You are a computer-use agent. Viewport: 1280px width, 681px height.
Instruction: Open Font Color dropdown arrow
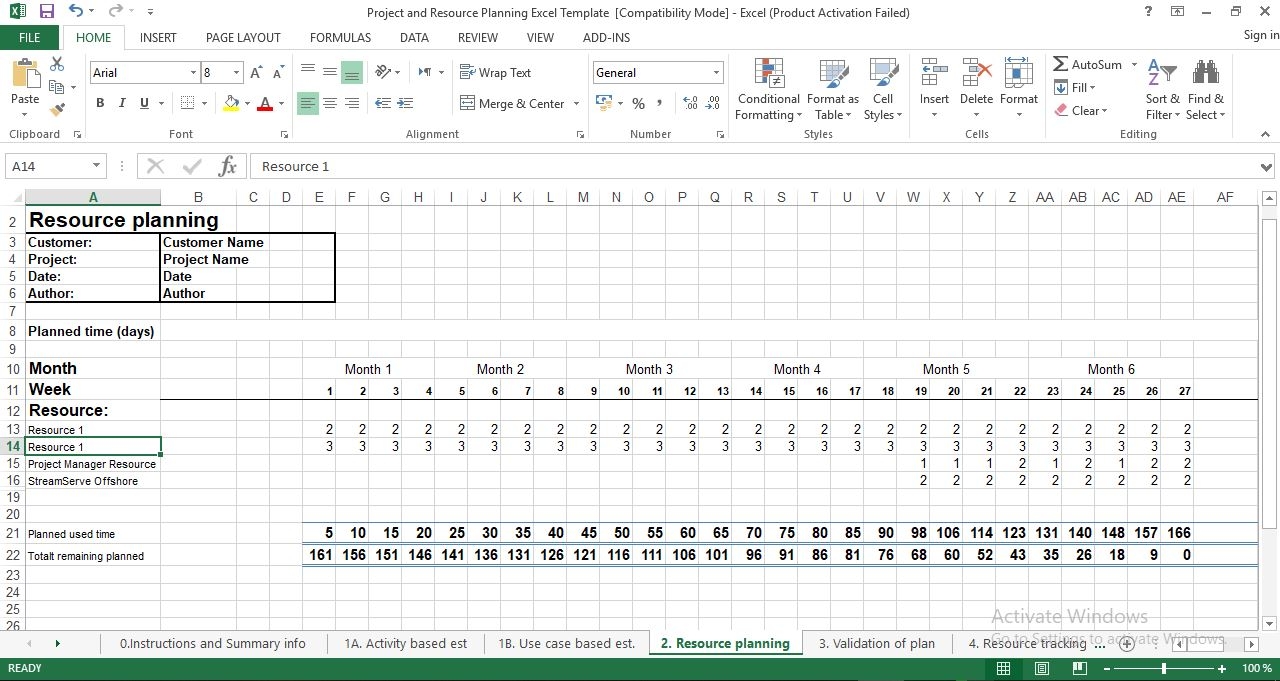click(281, 104)
